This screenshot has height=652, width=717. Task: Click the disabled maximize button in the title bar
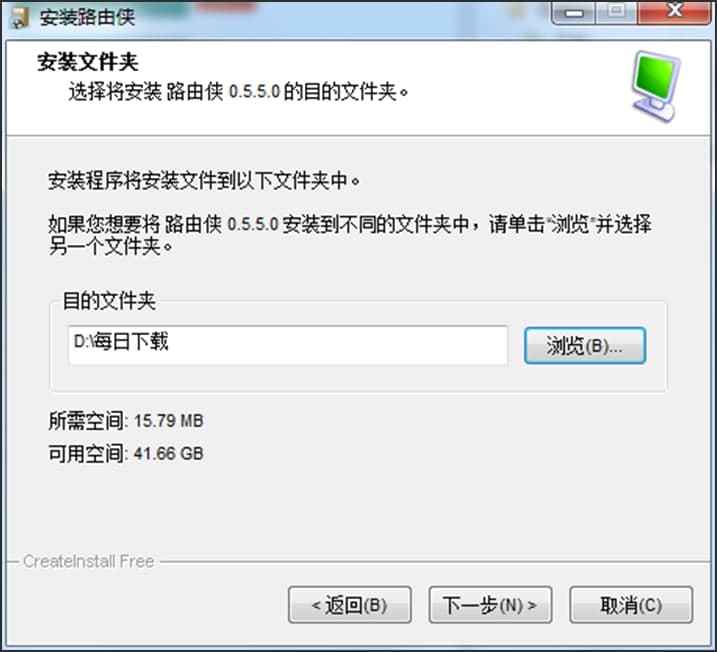(616, 12)
